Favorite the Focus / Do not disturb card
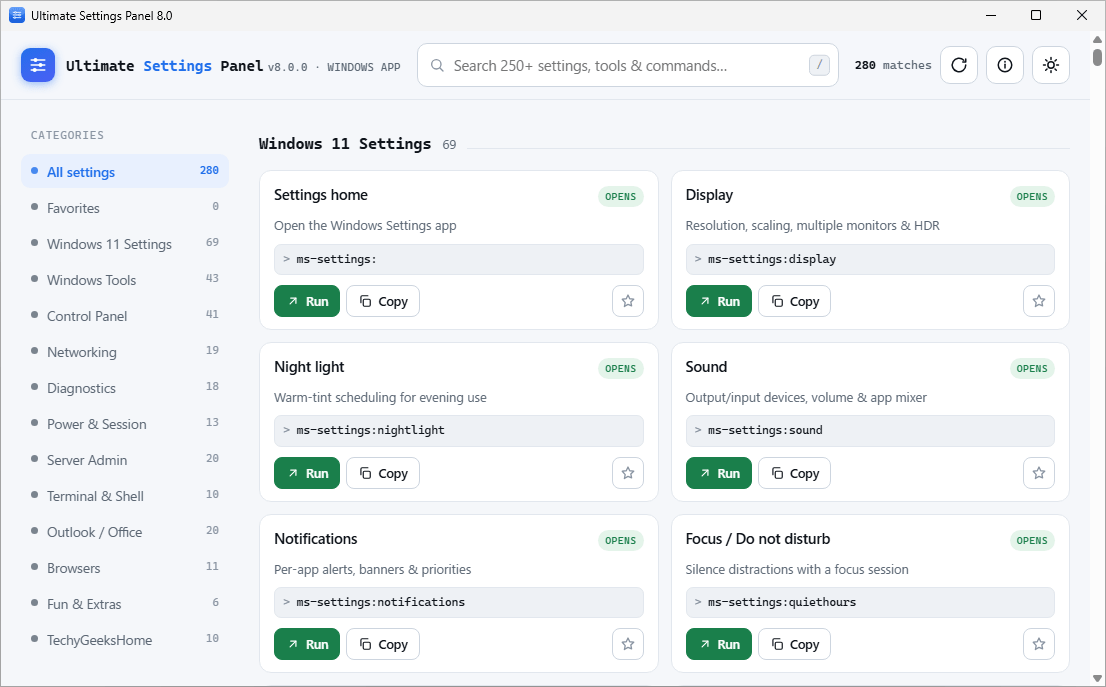 [x=1038, y=644]
